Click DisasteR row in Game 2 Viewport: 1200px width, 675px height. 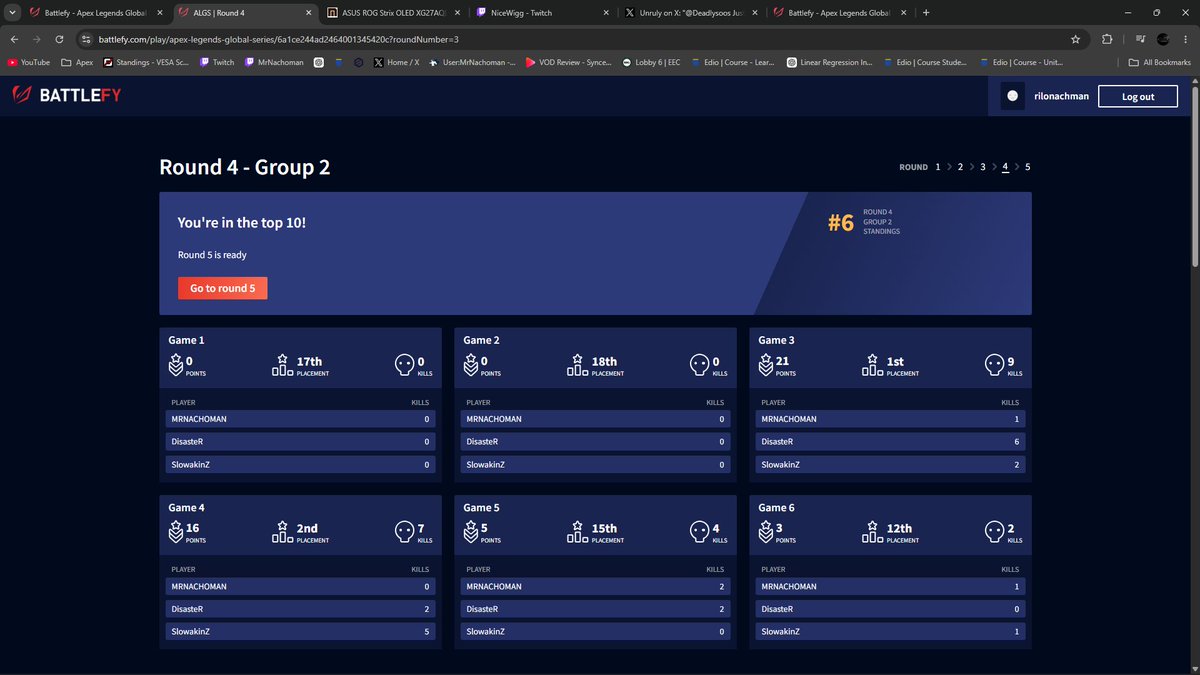click(x=595, y=441)
